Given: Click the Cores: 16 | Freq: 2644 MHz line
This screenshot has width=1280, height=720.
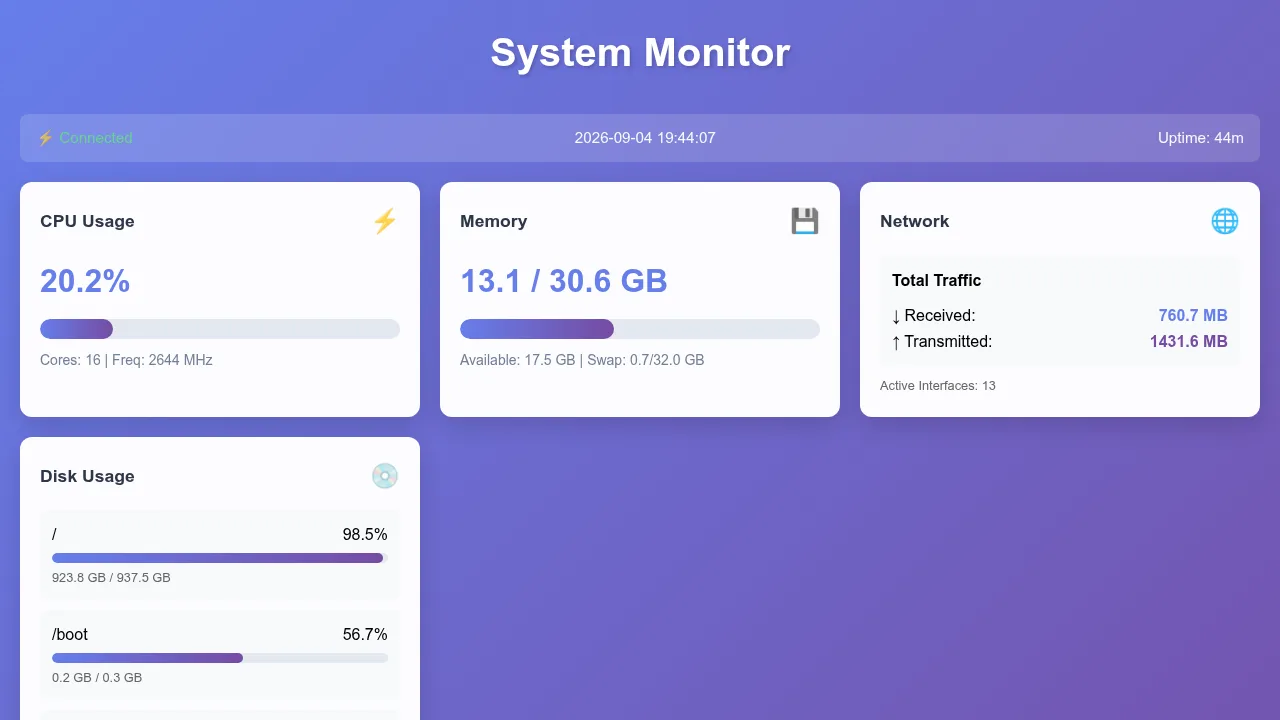Looking at the screenshot, I should point(126,360).
